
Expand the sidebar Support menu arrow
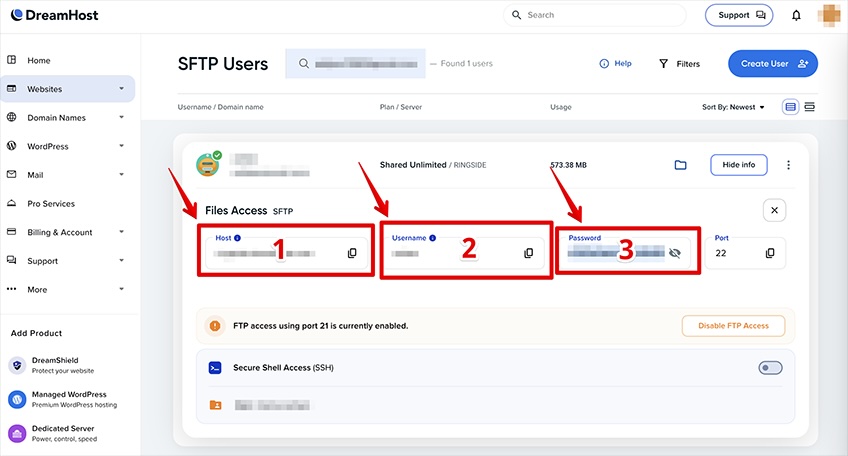(x=121, y=260)
